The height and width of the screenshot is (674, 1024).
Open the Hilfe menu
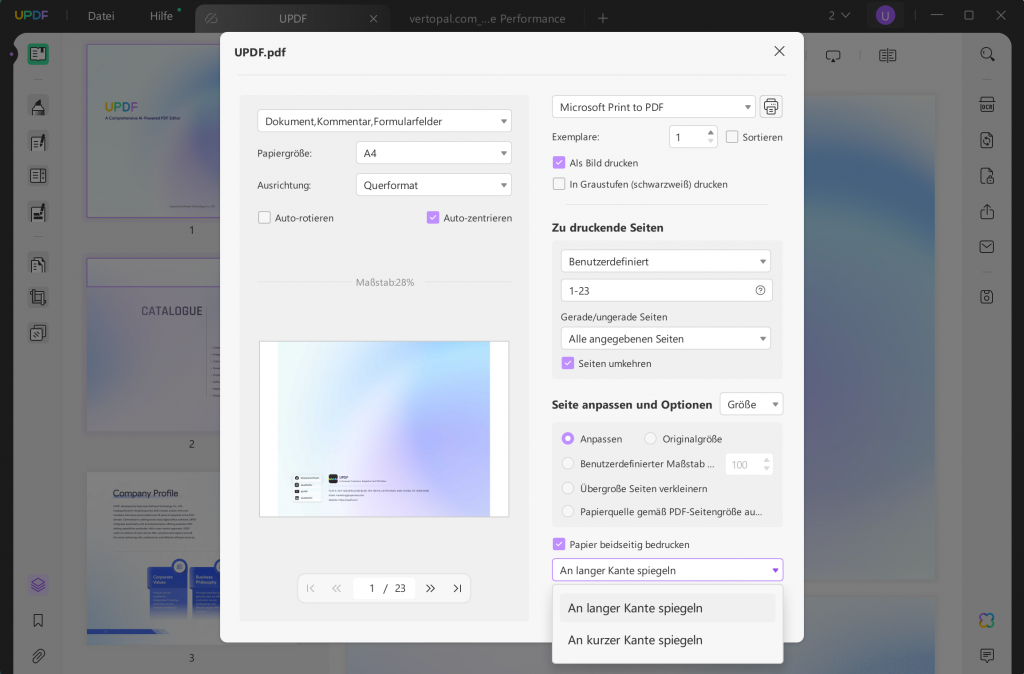pyautogui.click(x=161, y=16)
